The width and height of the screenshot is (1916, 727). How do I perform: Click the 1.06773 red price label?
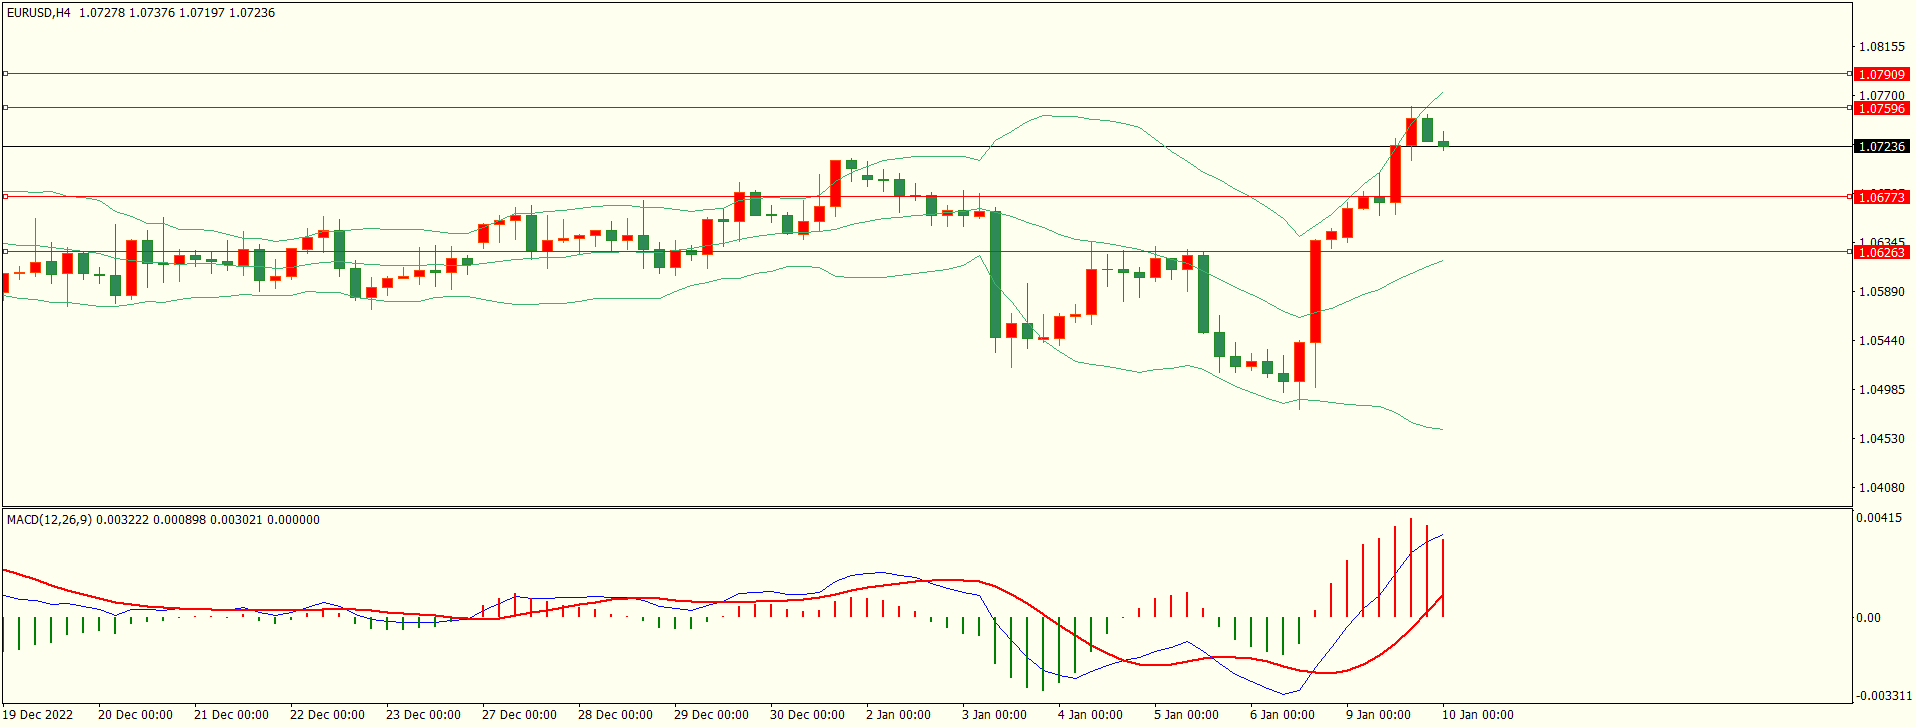1881,198
